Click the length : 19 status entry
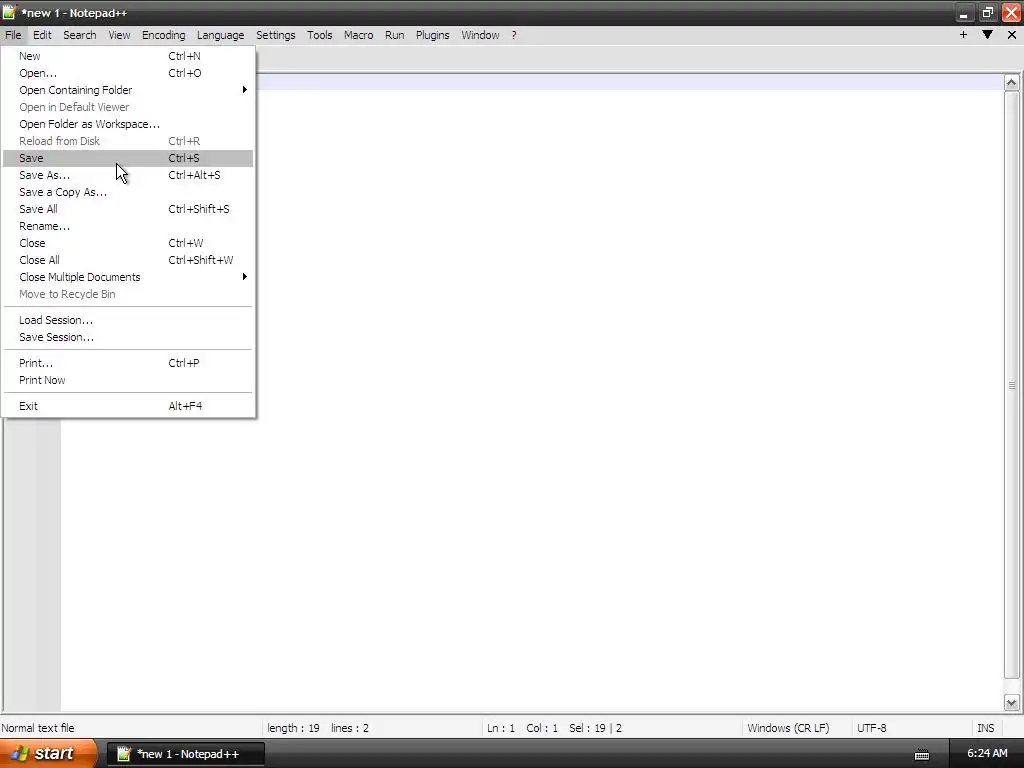The image size is (1024, 768). (x=293, y=728)
